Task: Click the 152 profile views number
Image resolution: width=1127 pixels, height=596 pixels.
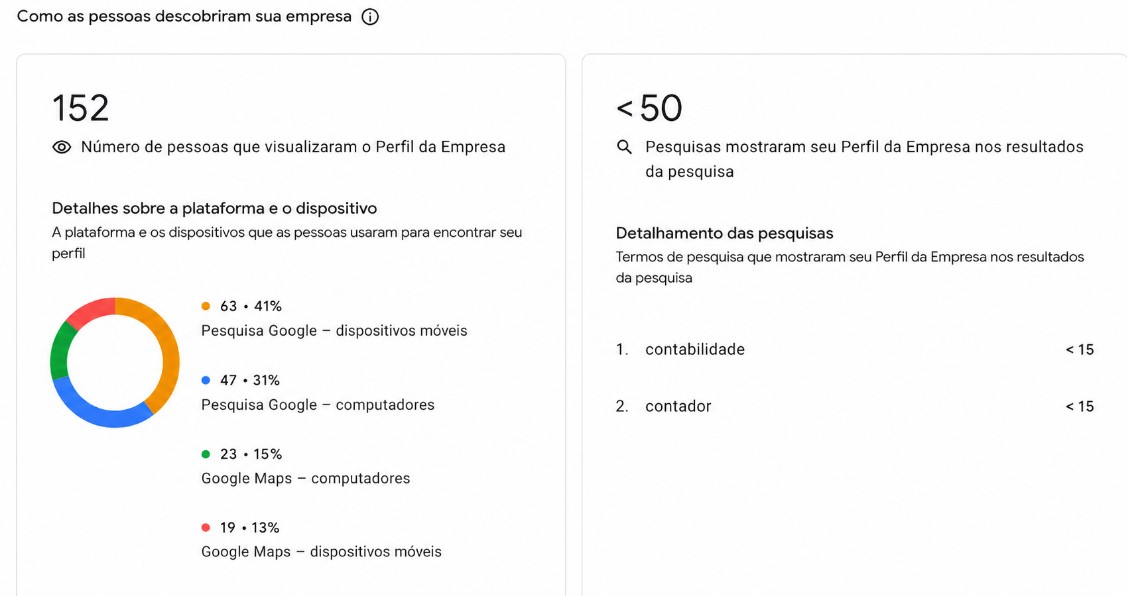Action: click(x=80, y=109)
